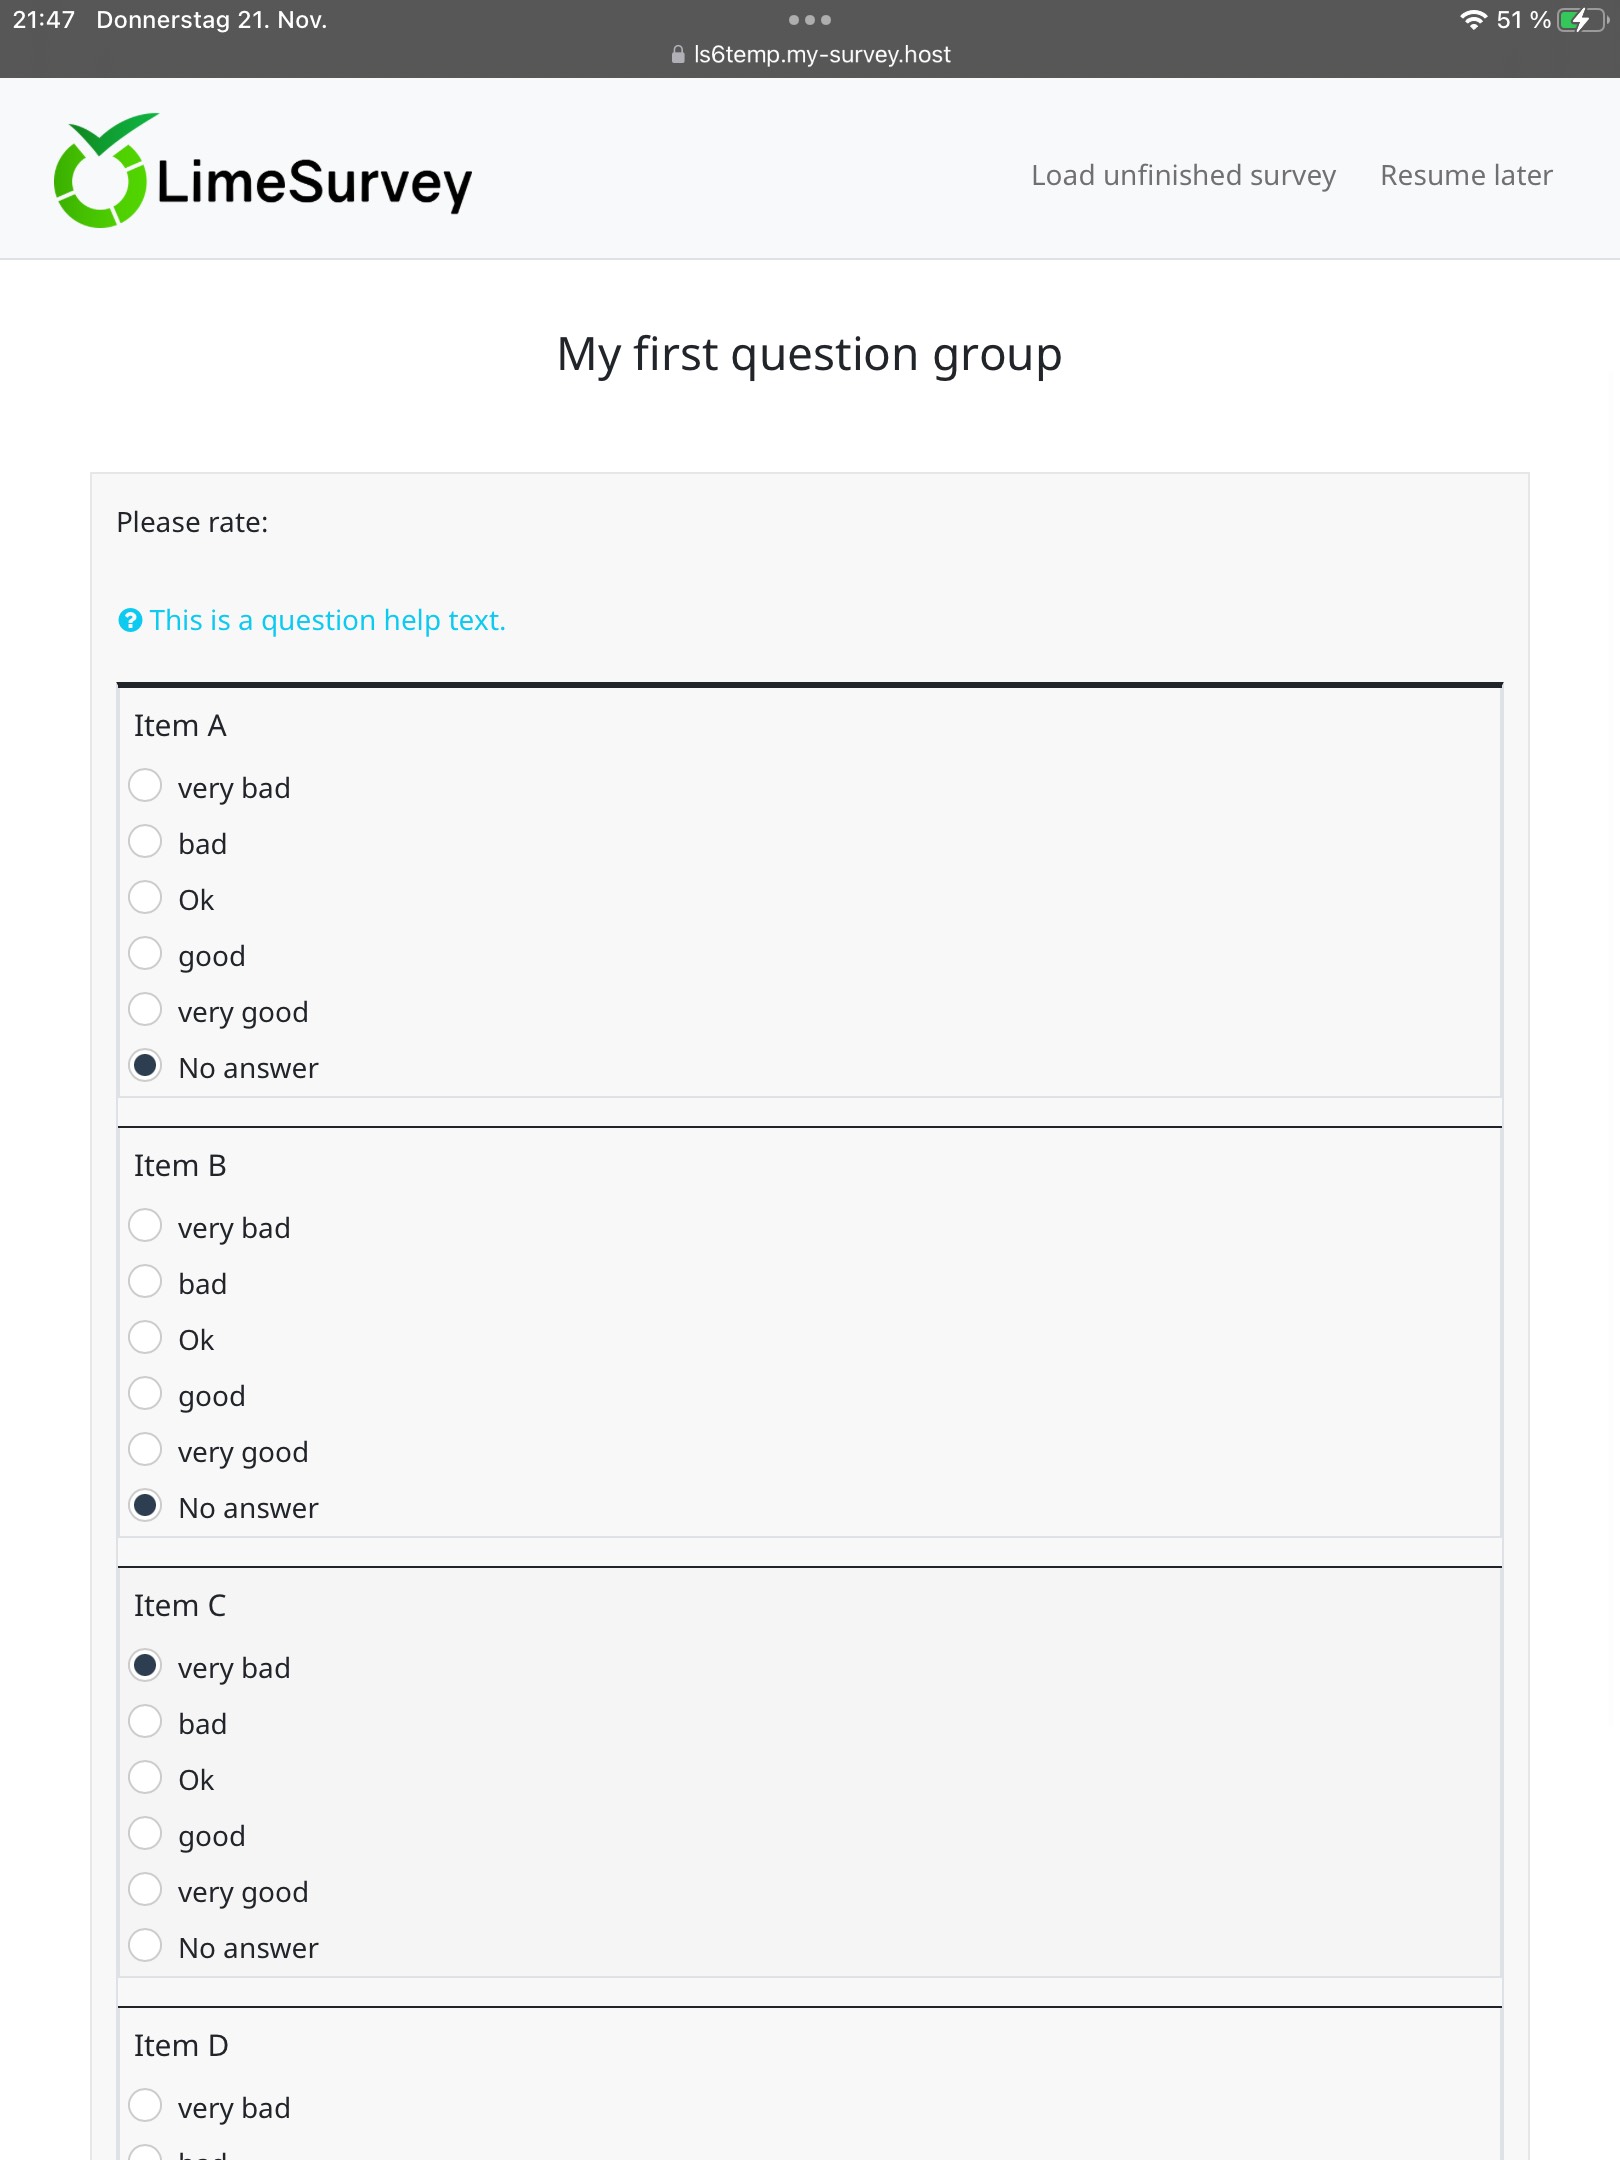
Task: Tap the ls6temp.my-survey.host address bar
Action: click(821, 55)
